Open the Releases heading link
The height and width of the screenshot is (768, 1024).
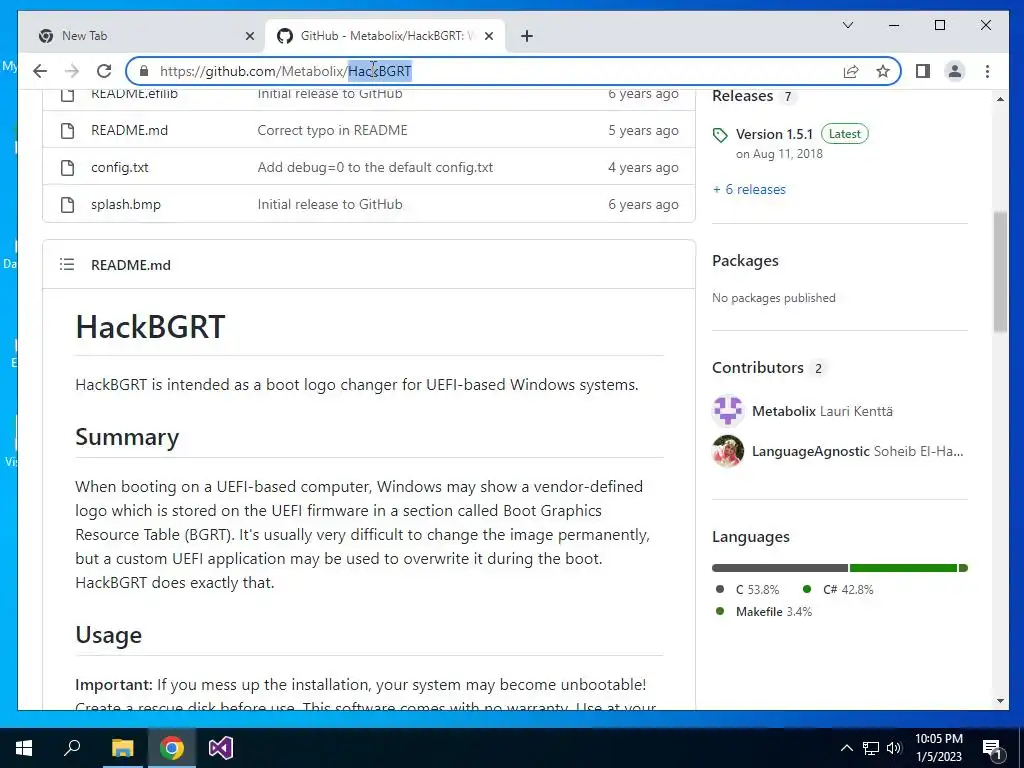pyautogui.click(x=743, y=96)
